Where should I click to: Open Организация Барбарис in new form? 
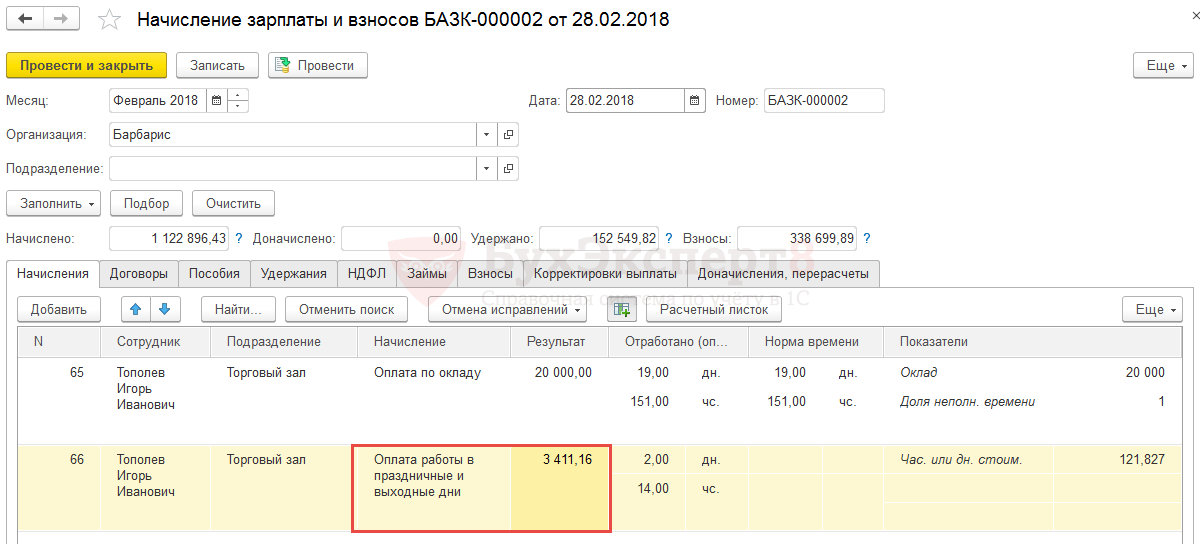(x=508, y=134)
